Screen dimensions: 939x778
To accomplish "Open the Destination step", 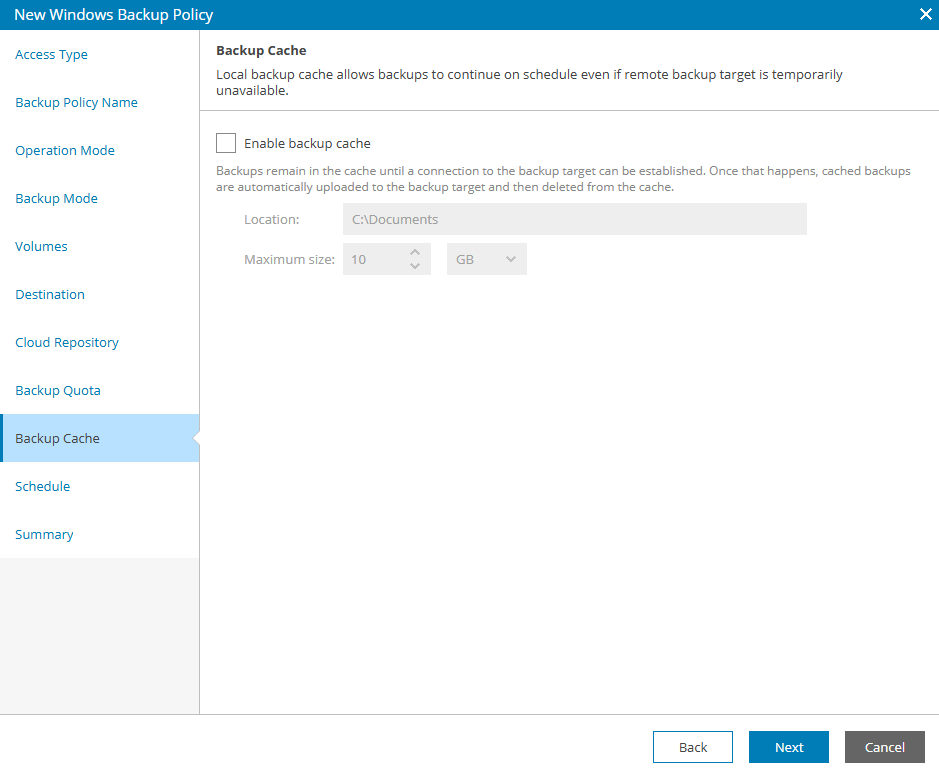I will pyautogui.click(x=50, y=295).
